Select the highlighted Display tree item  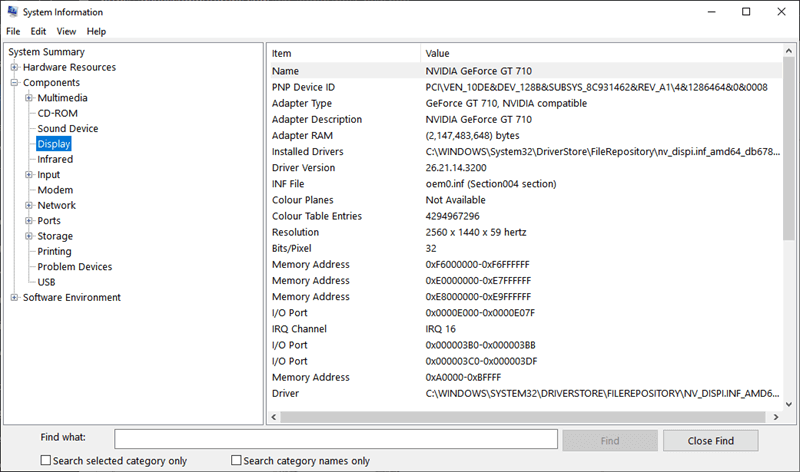pos(54,144)
